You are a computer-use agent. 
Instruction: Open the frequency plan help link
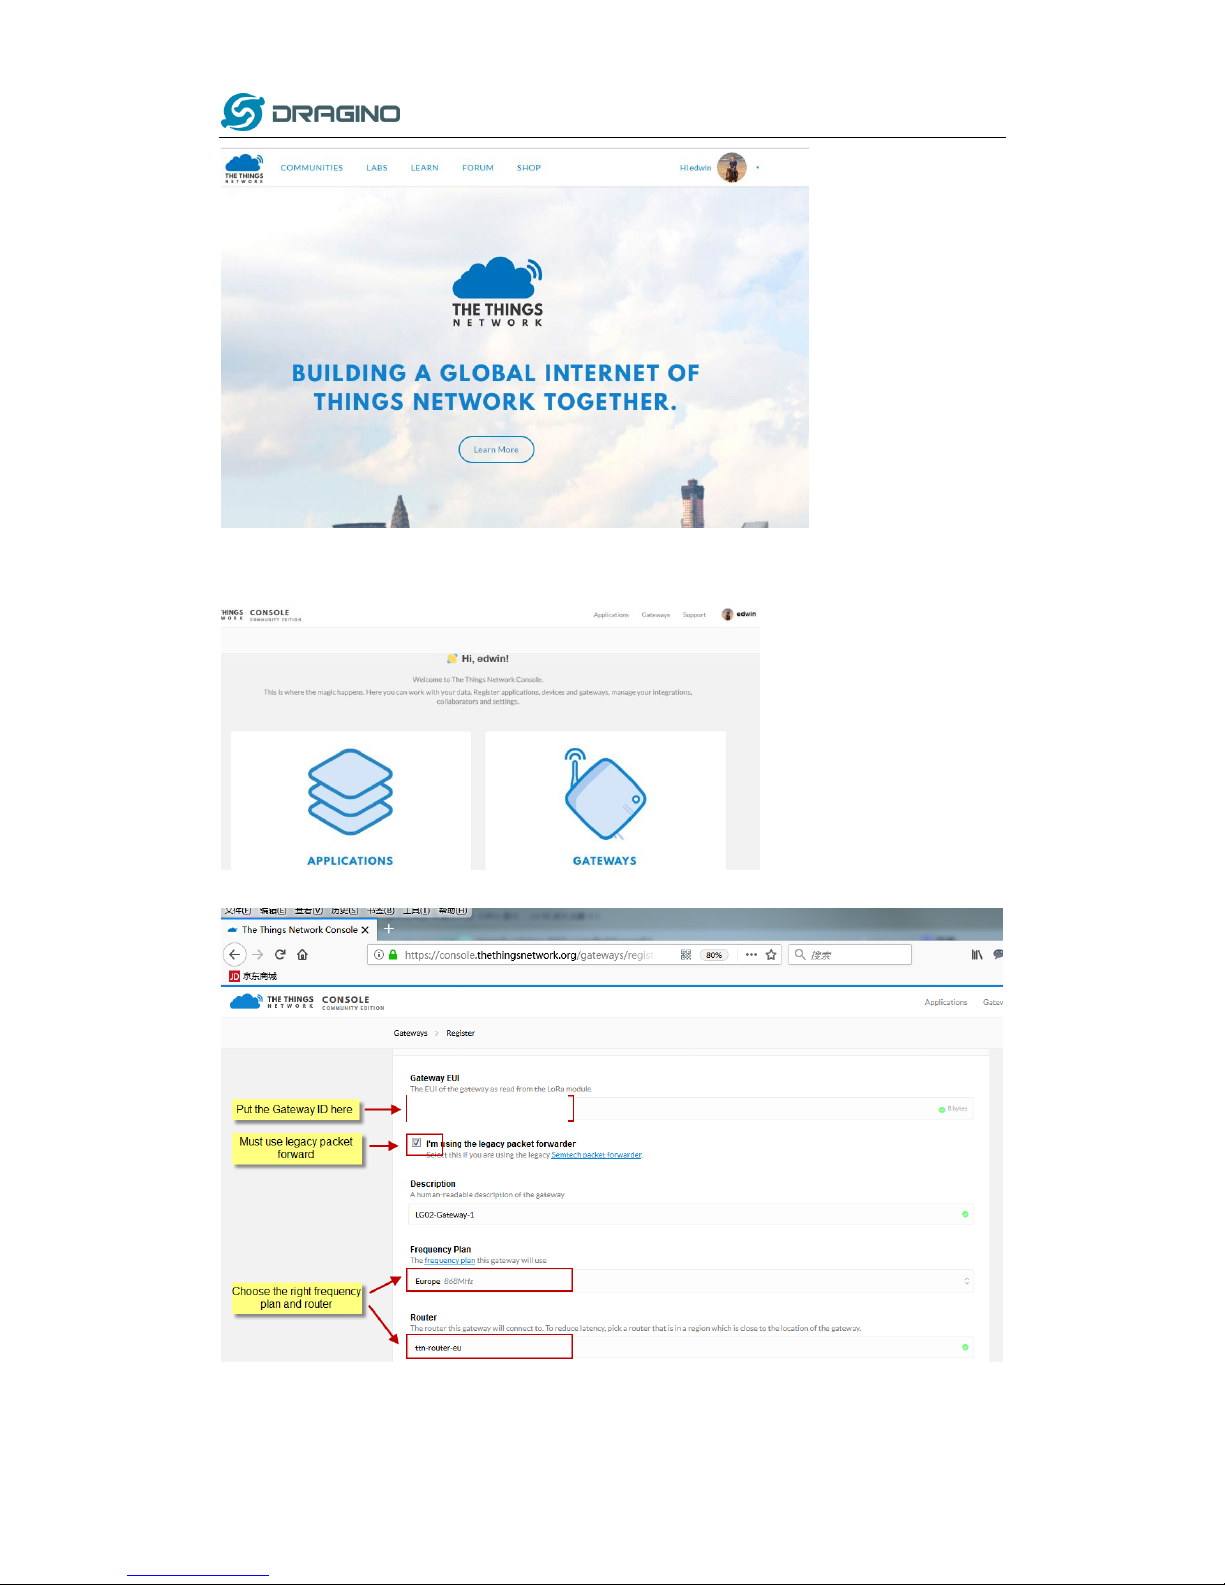[x=450, y=1261]
